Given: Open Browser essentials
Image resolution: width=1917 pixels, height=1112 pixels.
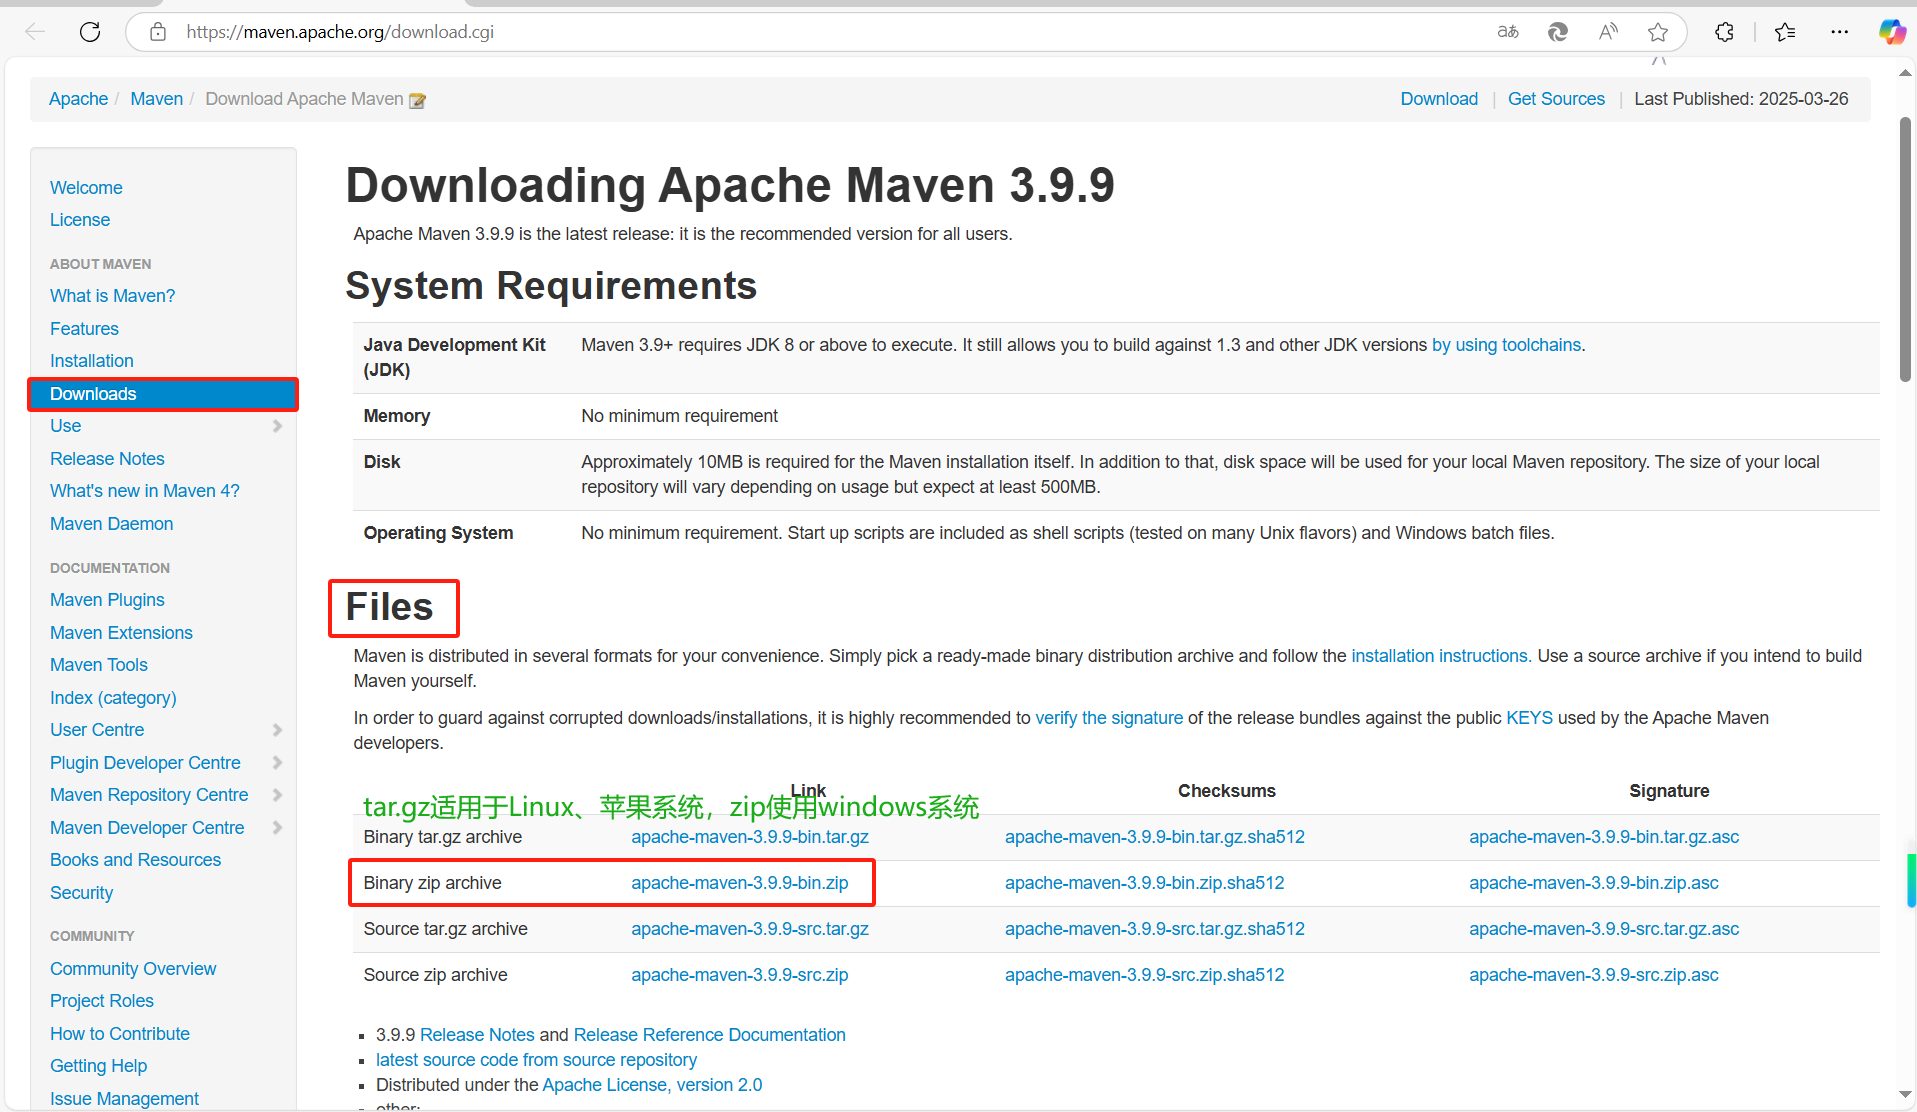Looking at the screenshot, I should (x=1557, y=31).
